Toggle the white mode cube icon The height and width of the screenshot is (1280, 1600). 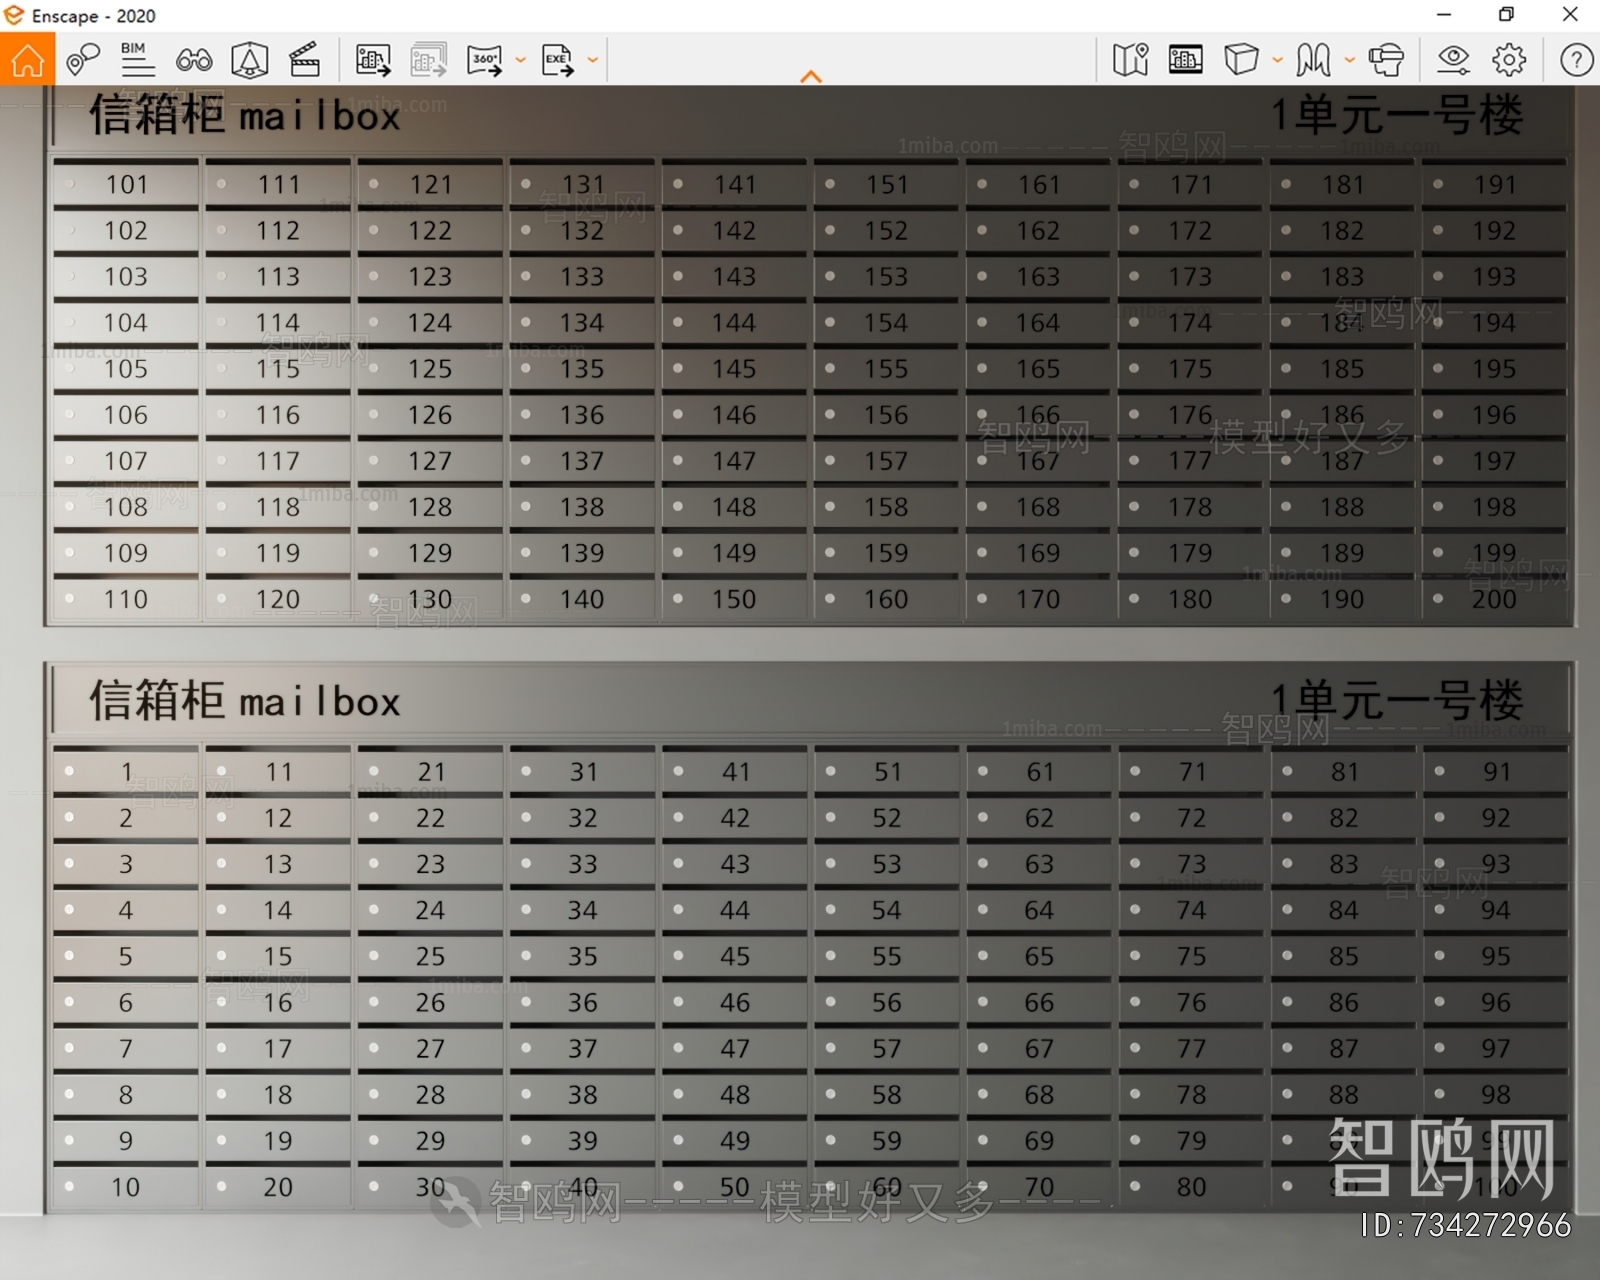point(1241,60)
